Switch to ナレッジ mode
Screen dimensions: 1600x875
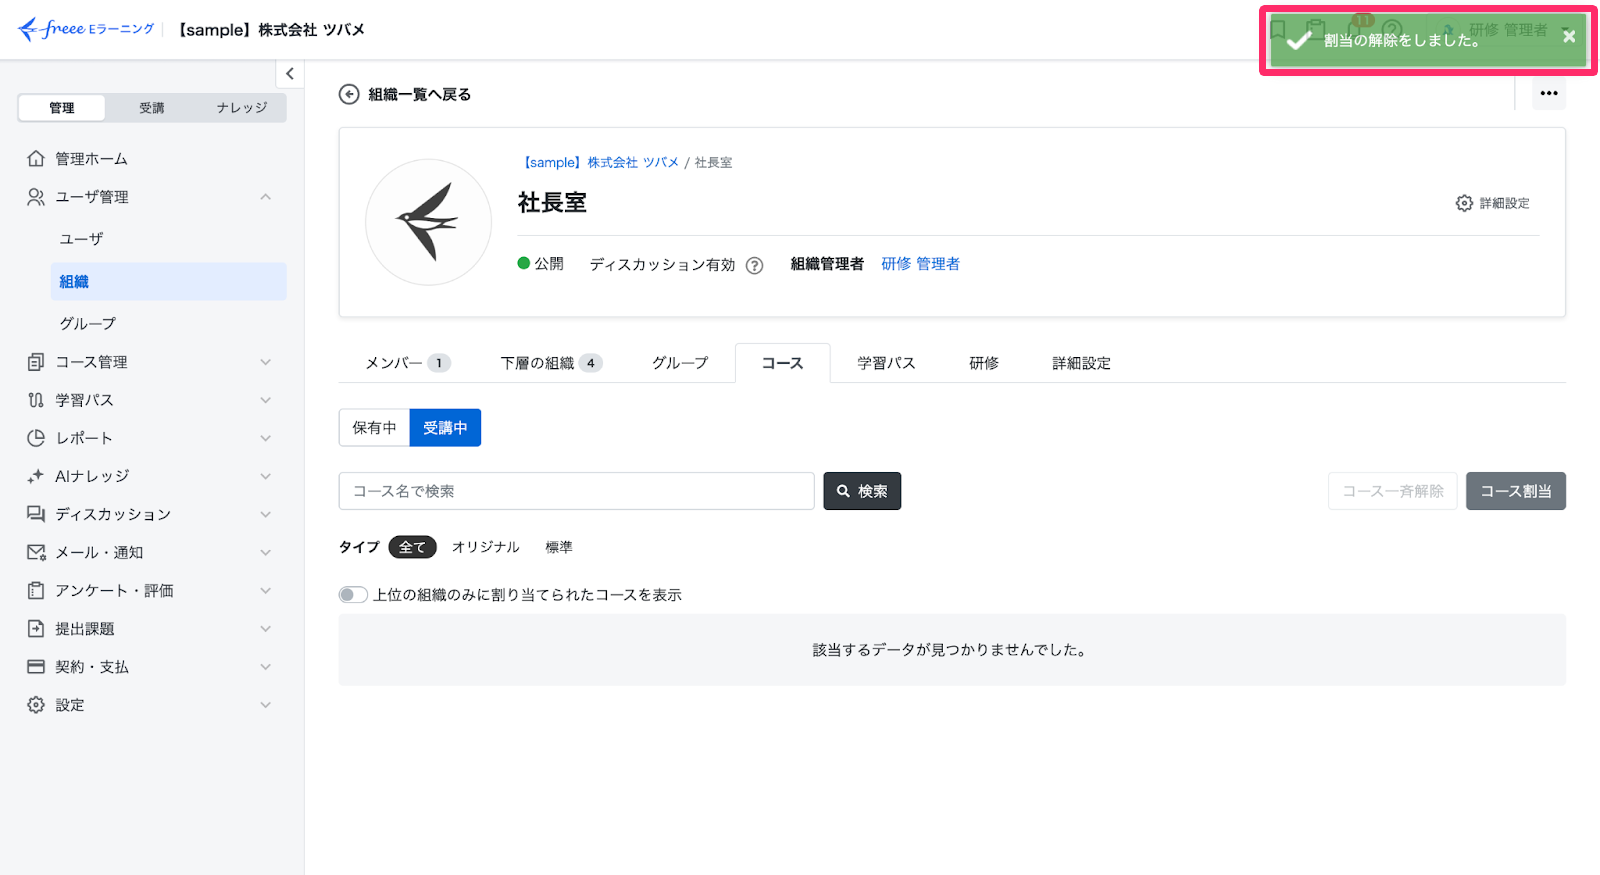click(242, 108)
